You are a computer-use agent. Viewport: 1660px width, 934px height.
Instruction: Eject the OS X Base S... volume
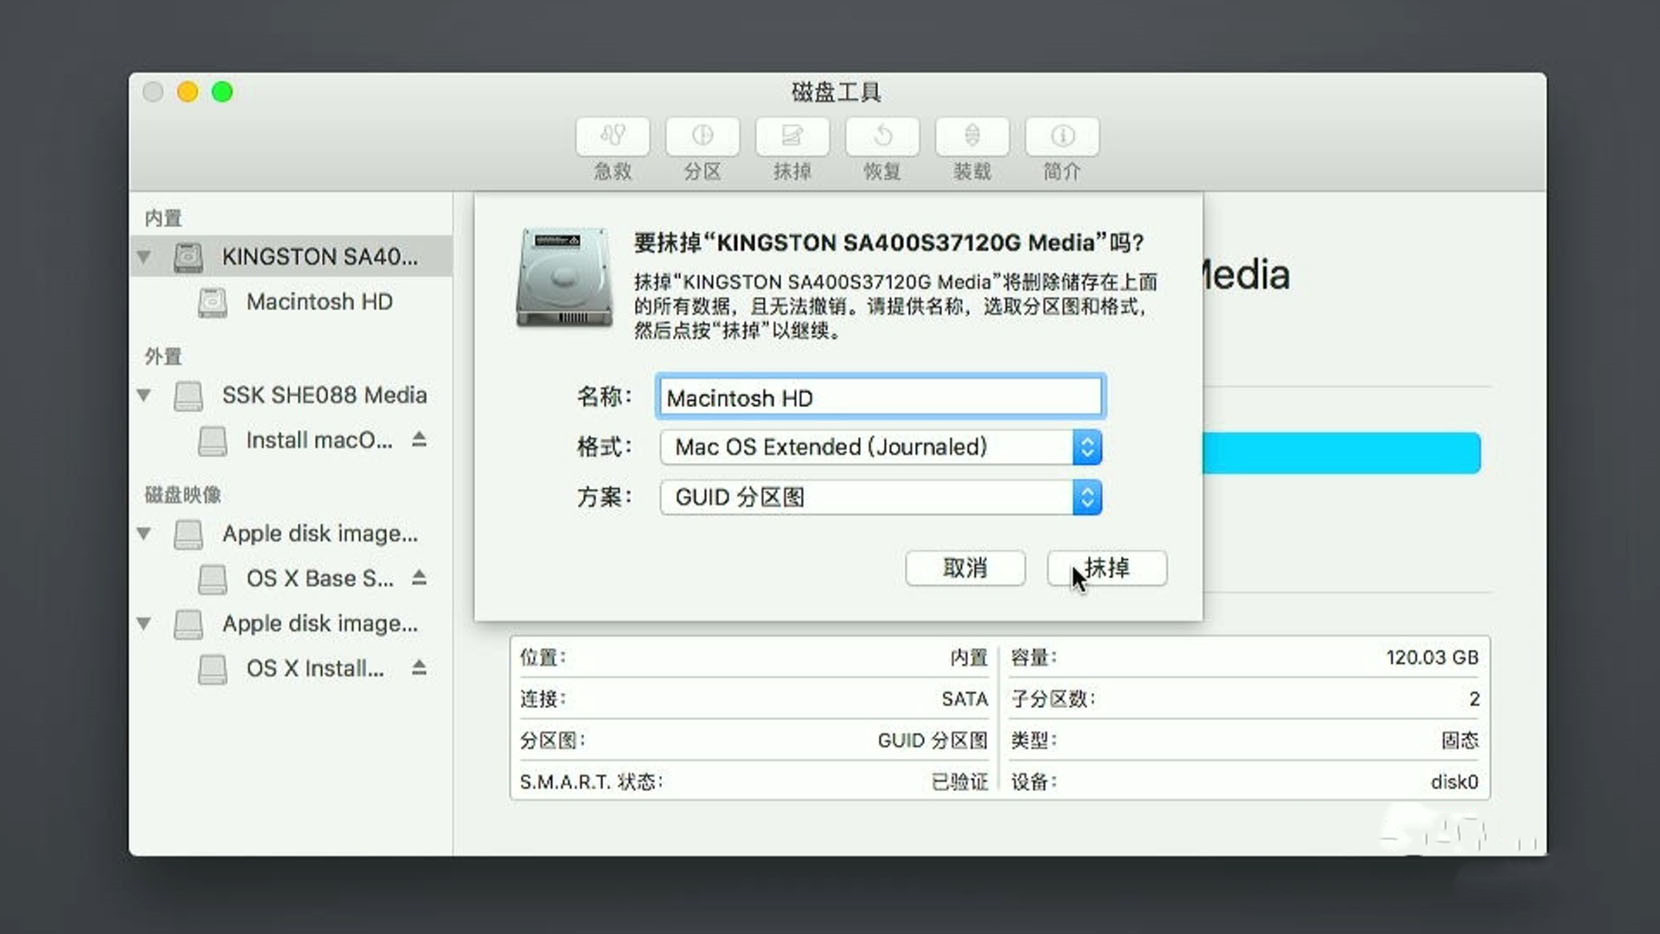point(419,578)
